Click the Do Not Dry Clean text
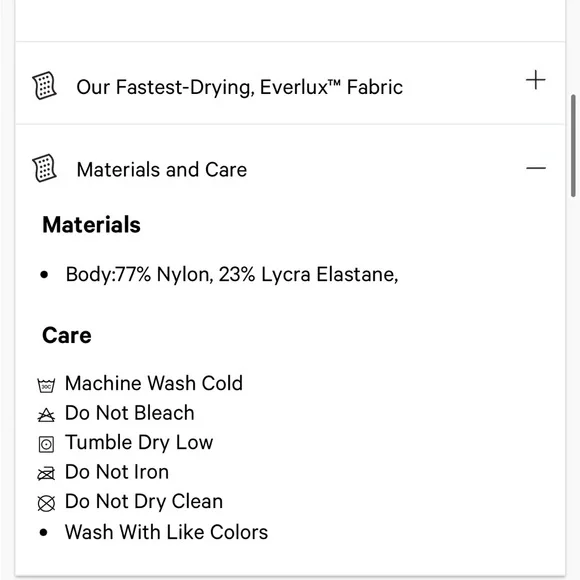This screenshot has height=580, width=580. (144, 502)
